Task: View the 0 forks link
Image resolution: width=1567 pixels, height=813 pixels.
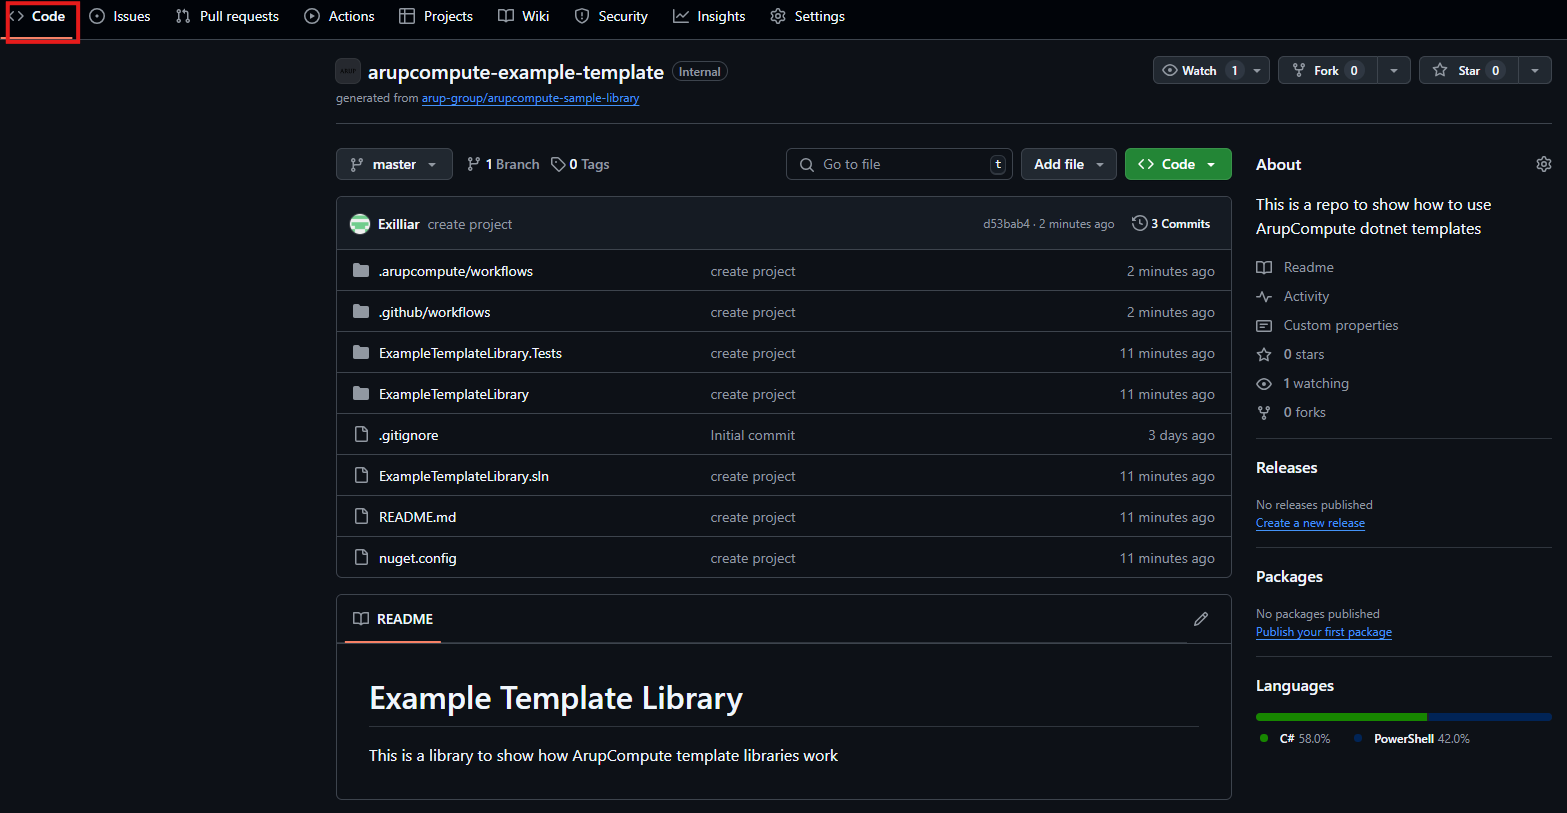Action: click(x=1291, y=412)
